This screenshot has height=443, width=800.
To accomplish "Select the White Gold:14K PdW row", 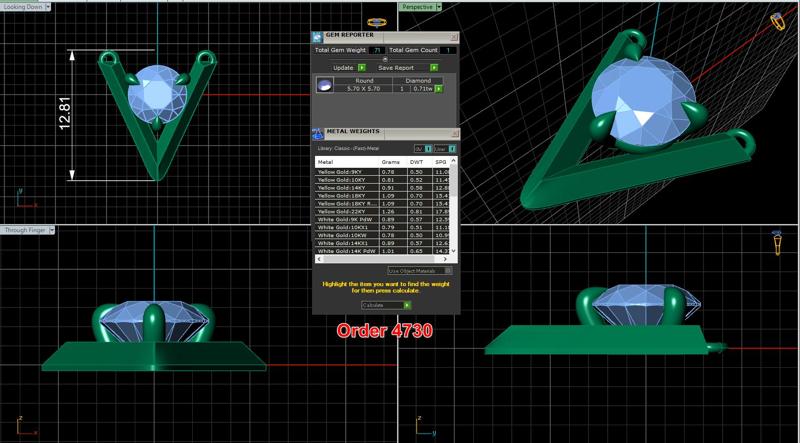I will 382,251.
